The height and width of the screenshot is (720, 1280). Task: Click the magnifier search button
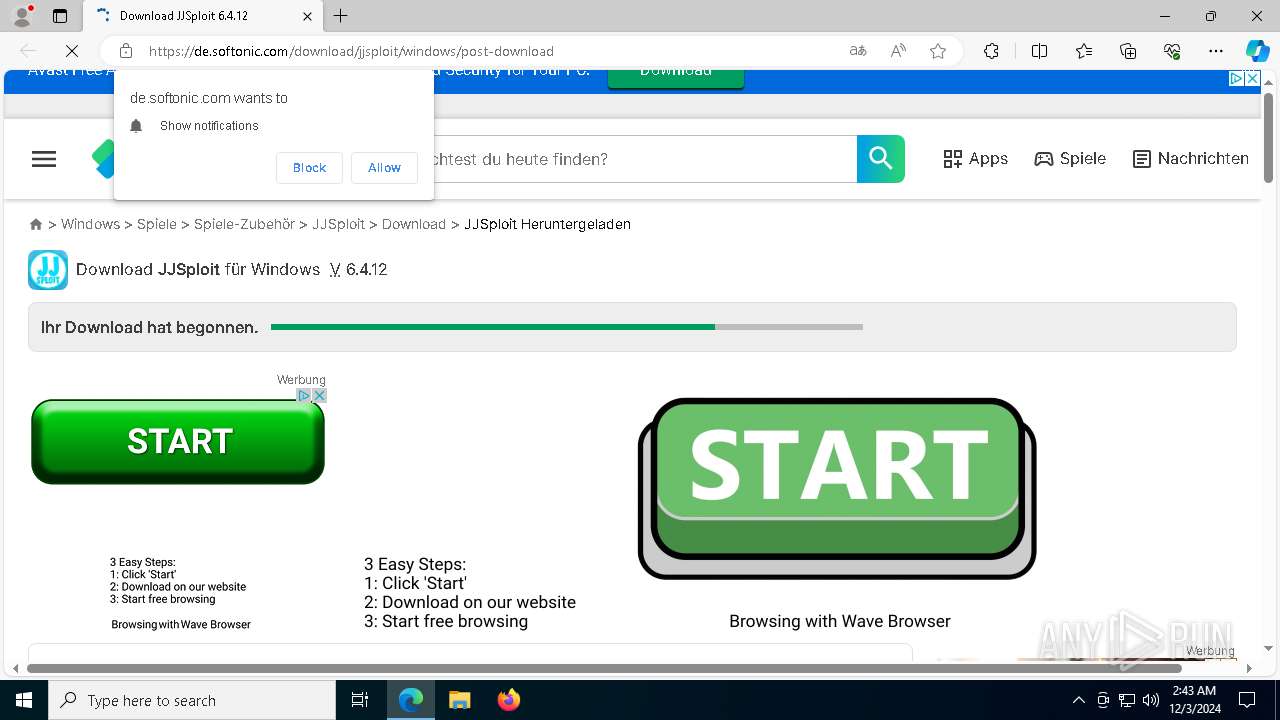point(881,159)
